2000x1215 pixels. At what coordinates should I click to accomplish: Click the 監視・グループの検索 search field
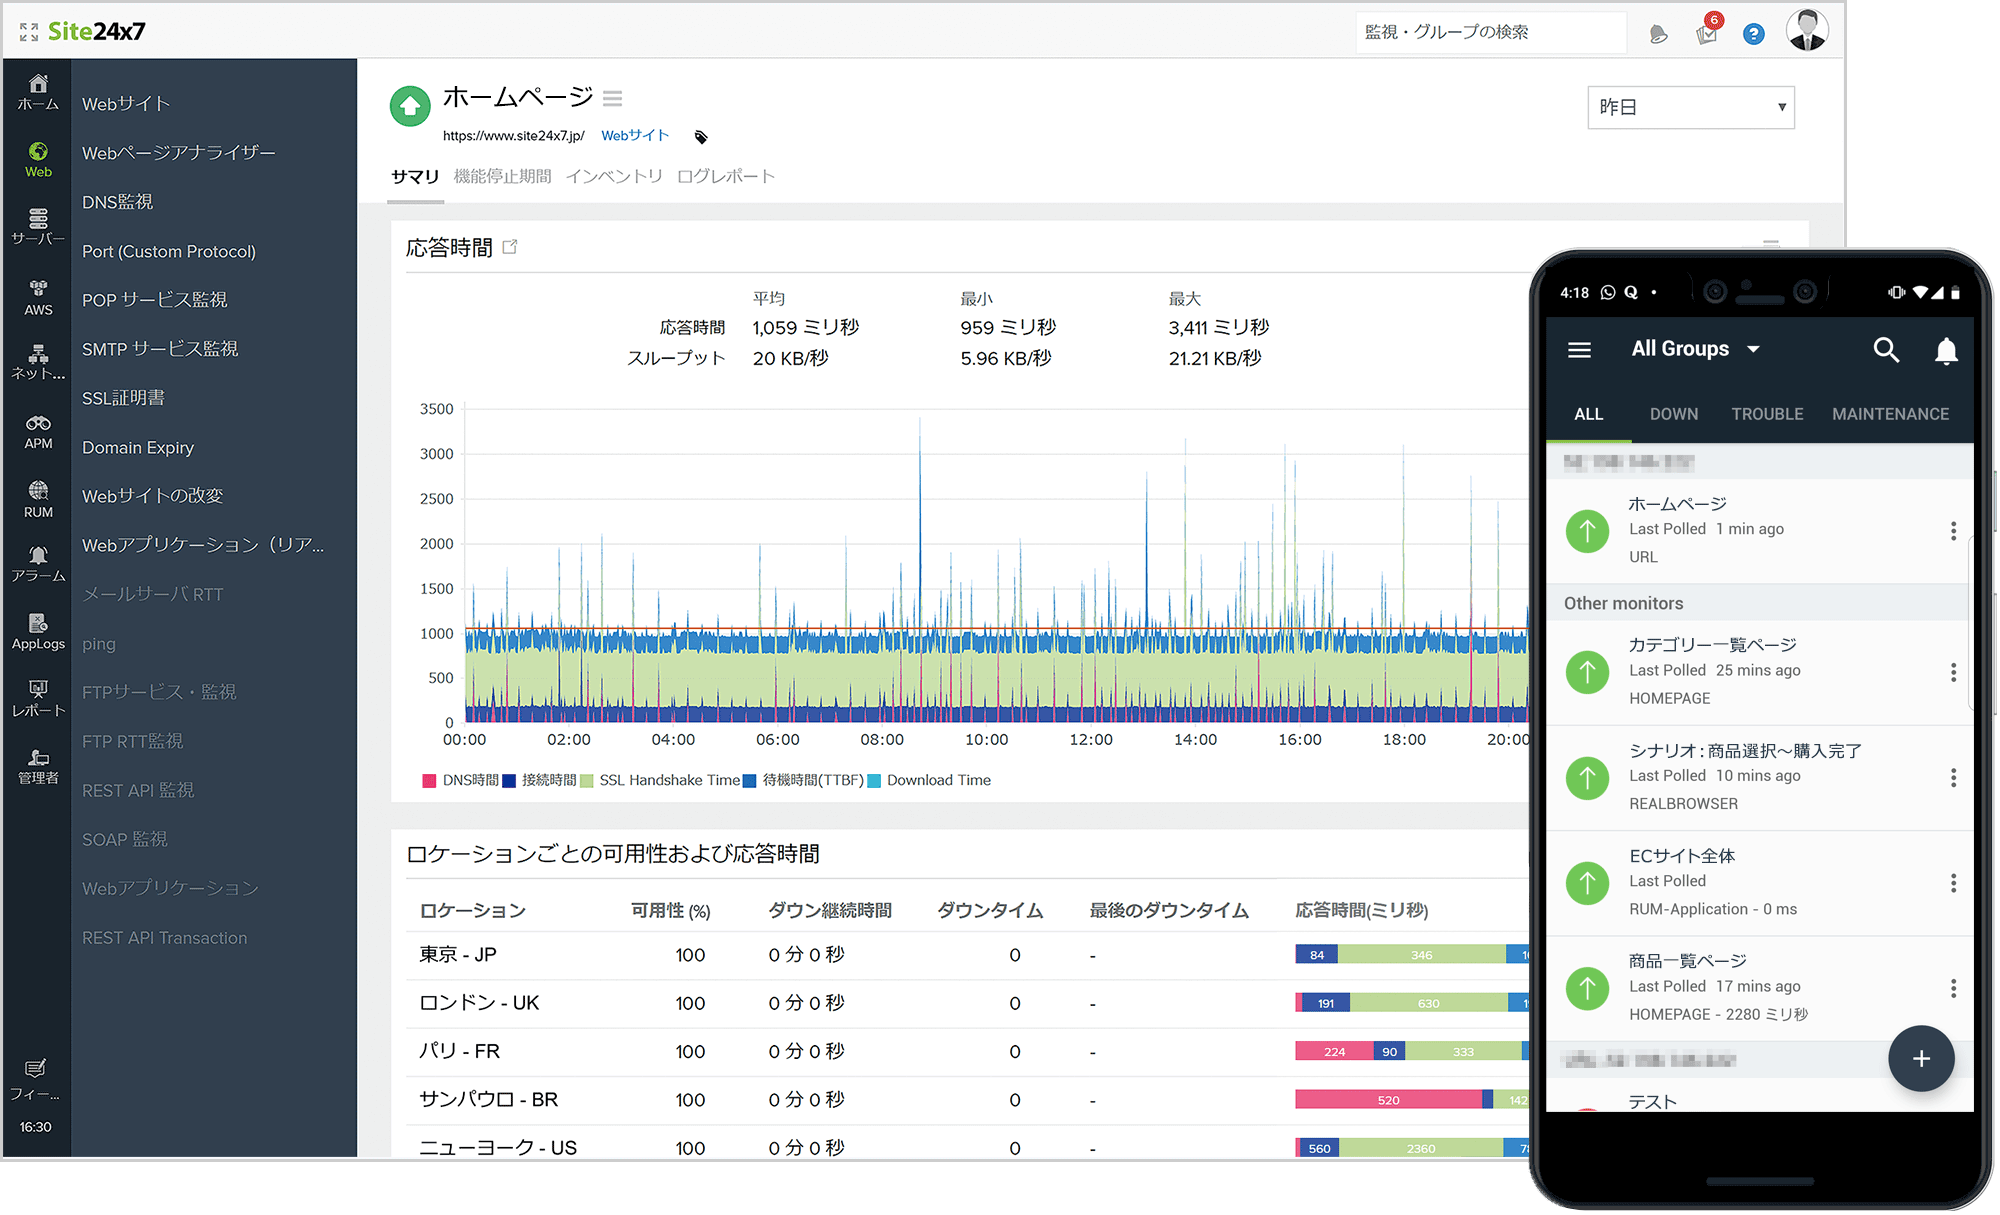tap(1489, 32)
